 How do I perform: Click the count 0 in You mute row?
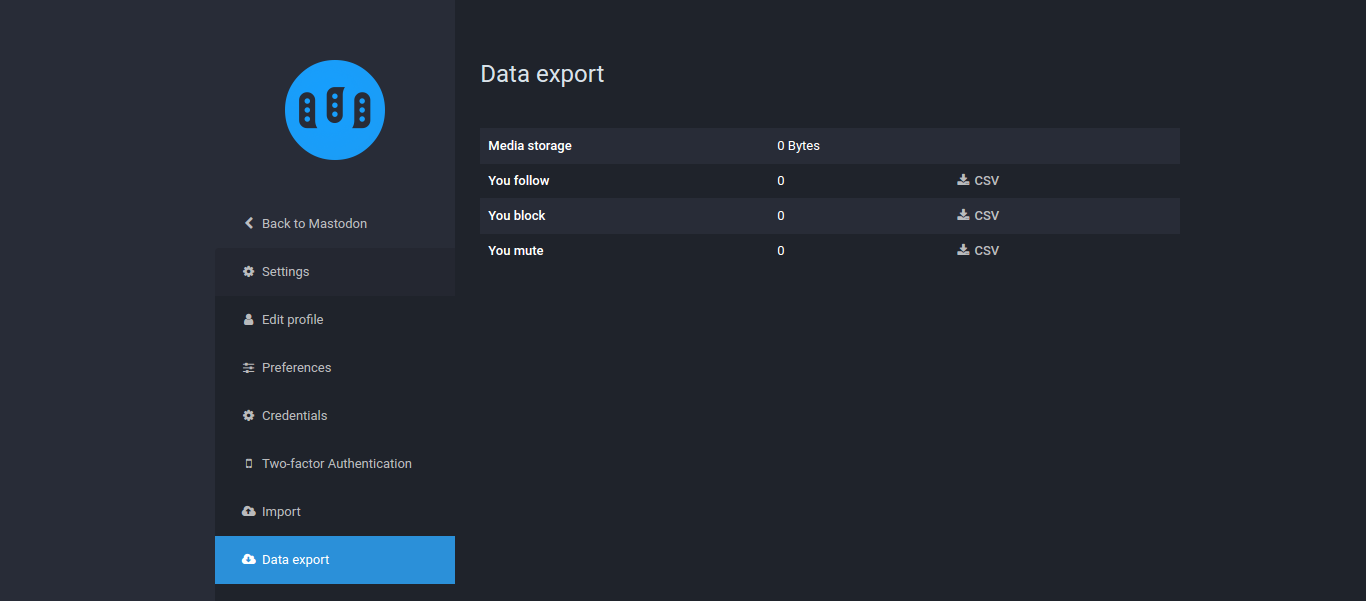[x=781, y=251]
